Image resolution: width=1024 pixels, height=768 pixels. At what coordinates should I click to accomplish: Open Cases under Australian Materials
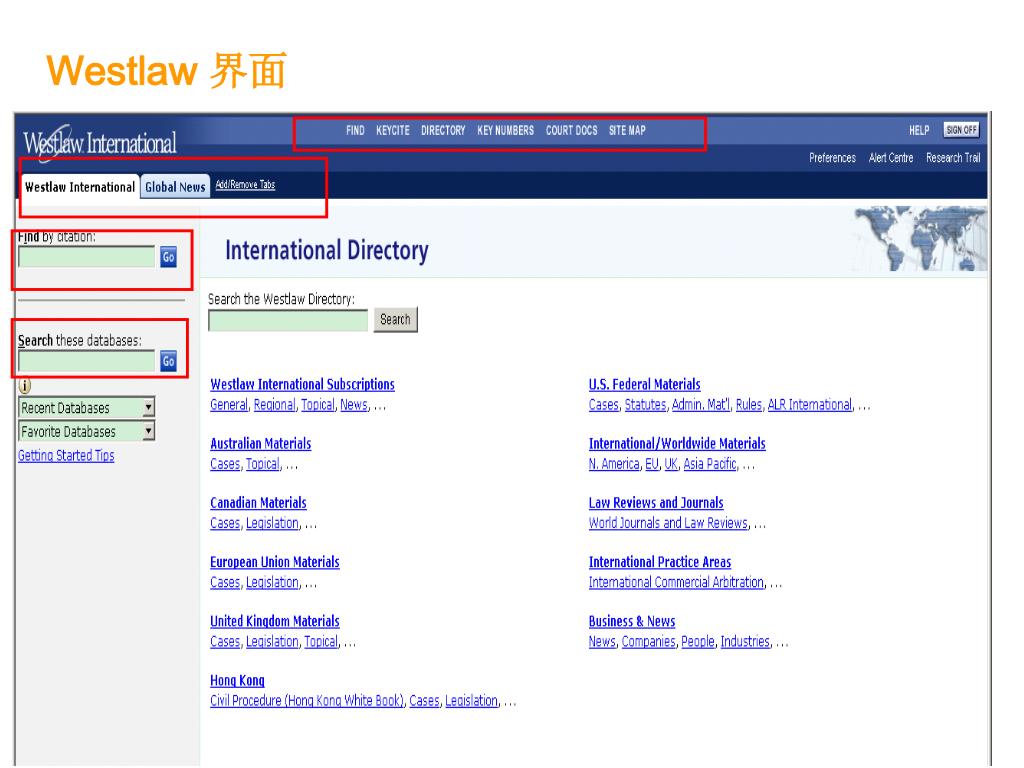coord(225,464)
